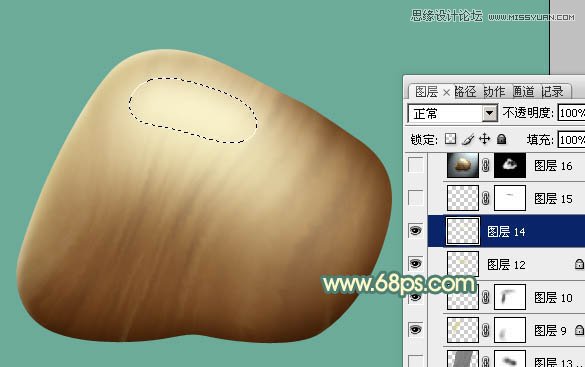Image resolution: width=585 pixels, height=367 pixels.
Task: Click the 不透明度 opacity value field
Action: tap(571, 113)
